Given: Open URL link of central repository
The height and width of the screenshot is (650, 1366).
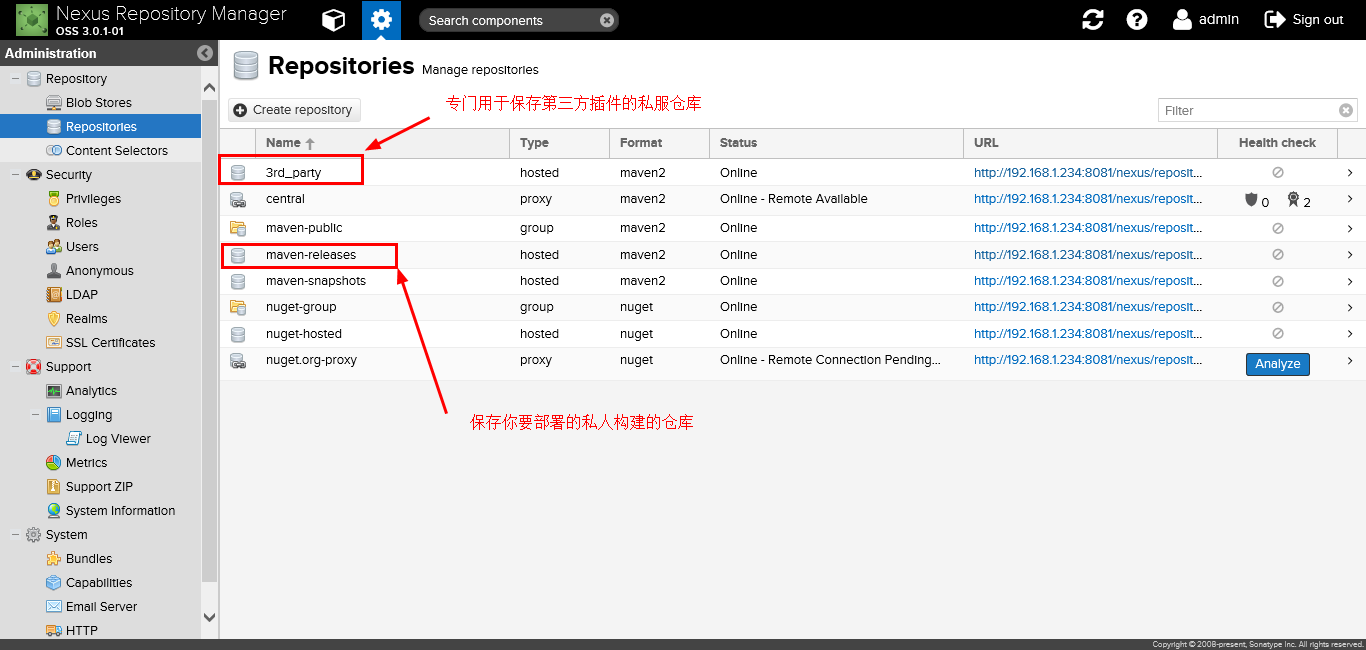Looking at the screenshot, I should pos(1088,199).
